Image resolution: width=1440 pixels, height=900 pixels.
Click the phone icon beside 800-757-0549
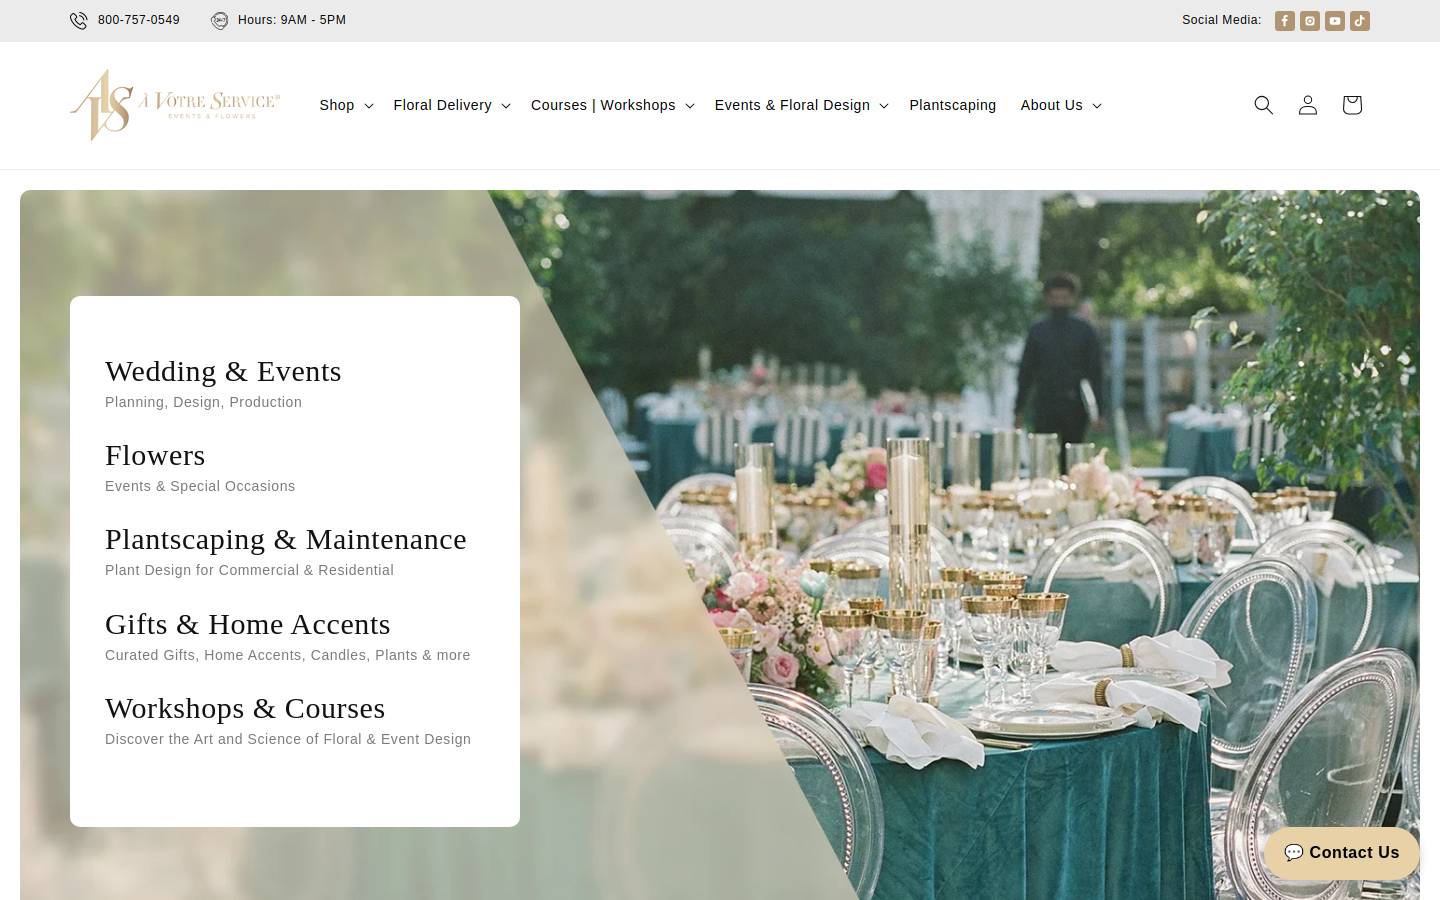point(78,20)
